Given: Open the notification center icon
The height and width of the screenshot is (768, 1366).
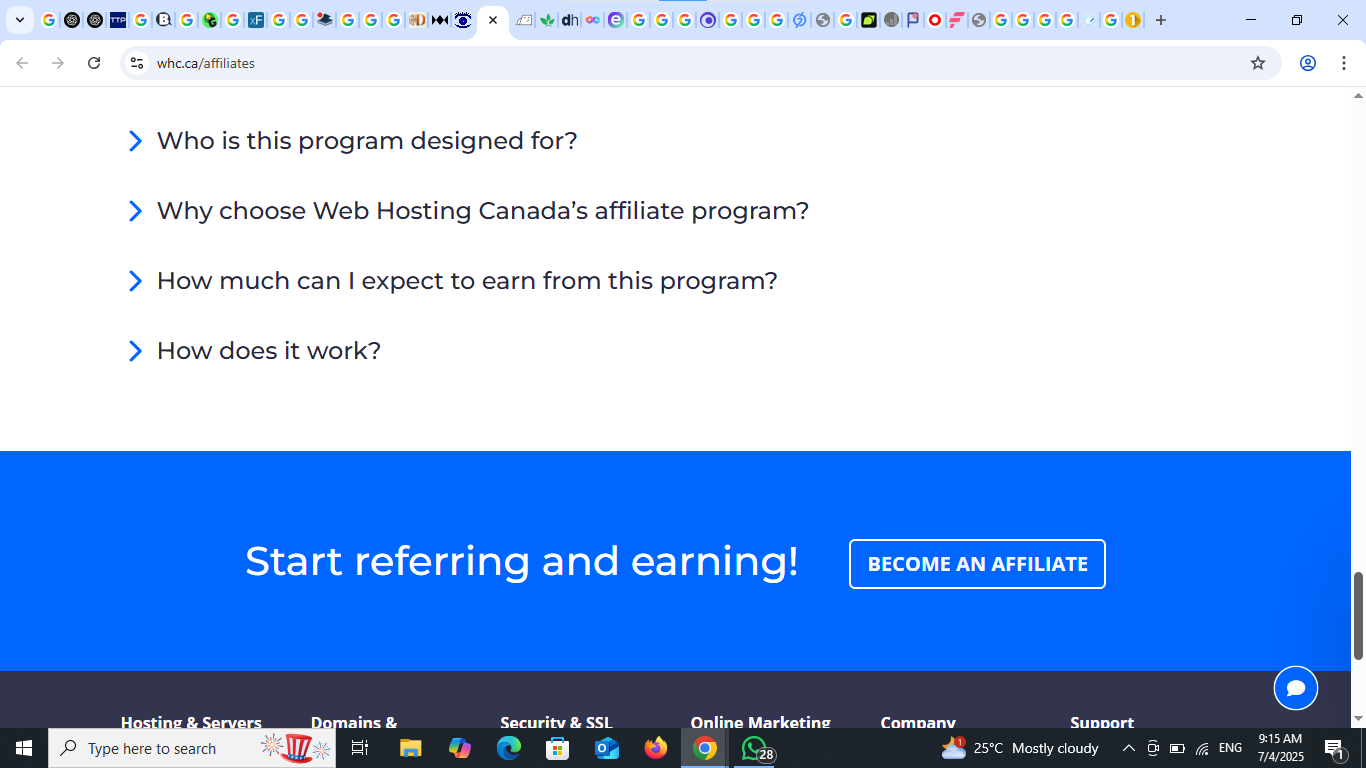Looking at the screenshot, I should coord(1334,748).
